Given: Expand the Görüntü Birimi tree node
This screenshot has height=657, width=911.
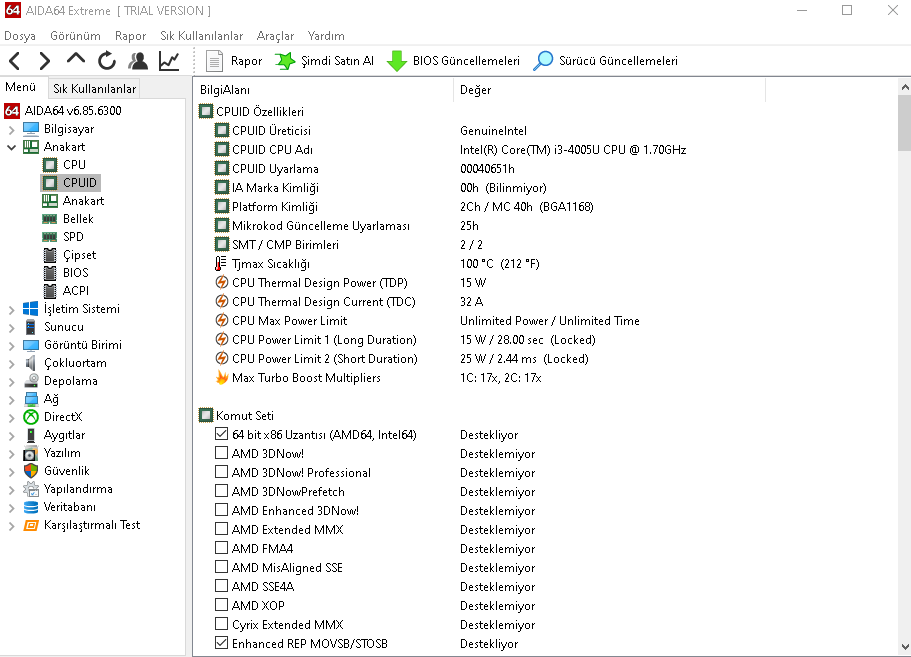Looking at the screenshot, I should (x=12, y=346).
